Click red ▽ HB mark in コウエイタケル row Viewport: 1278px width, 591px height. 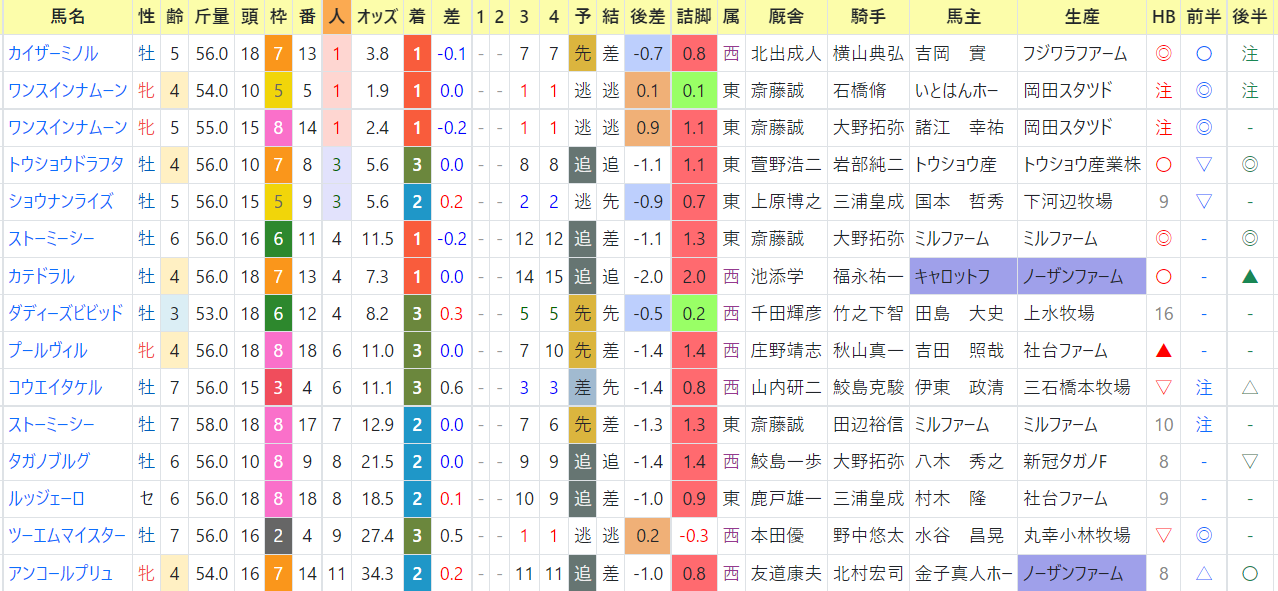(x=1163, y=387)
